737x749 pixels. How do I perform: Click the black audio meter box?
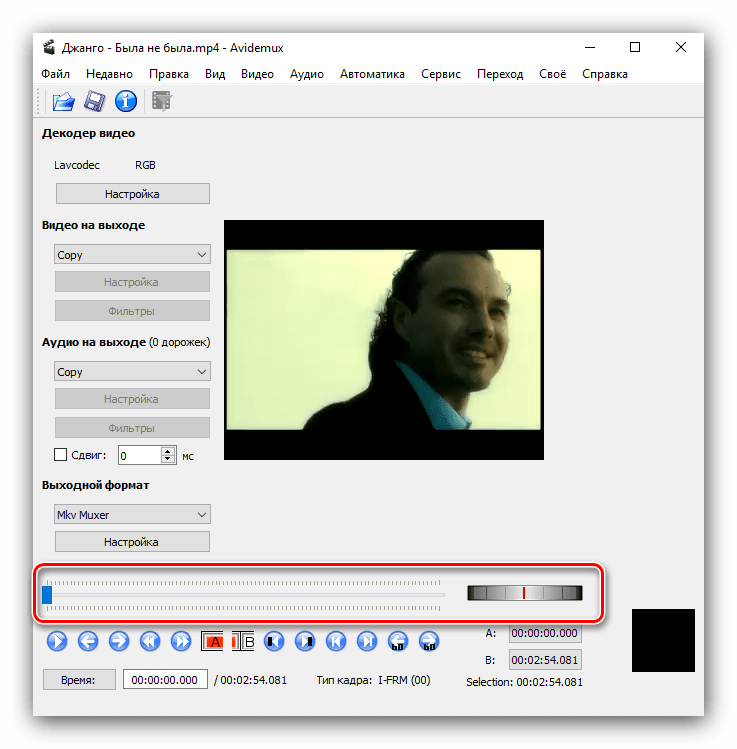663,640
